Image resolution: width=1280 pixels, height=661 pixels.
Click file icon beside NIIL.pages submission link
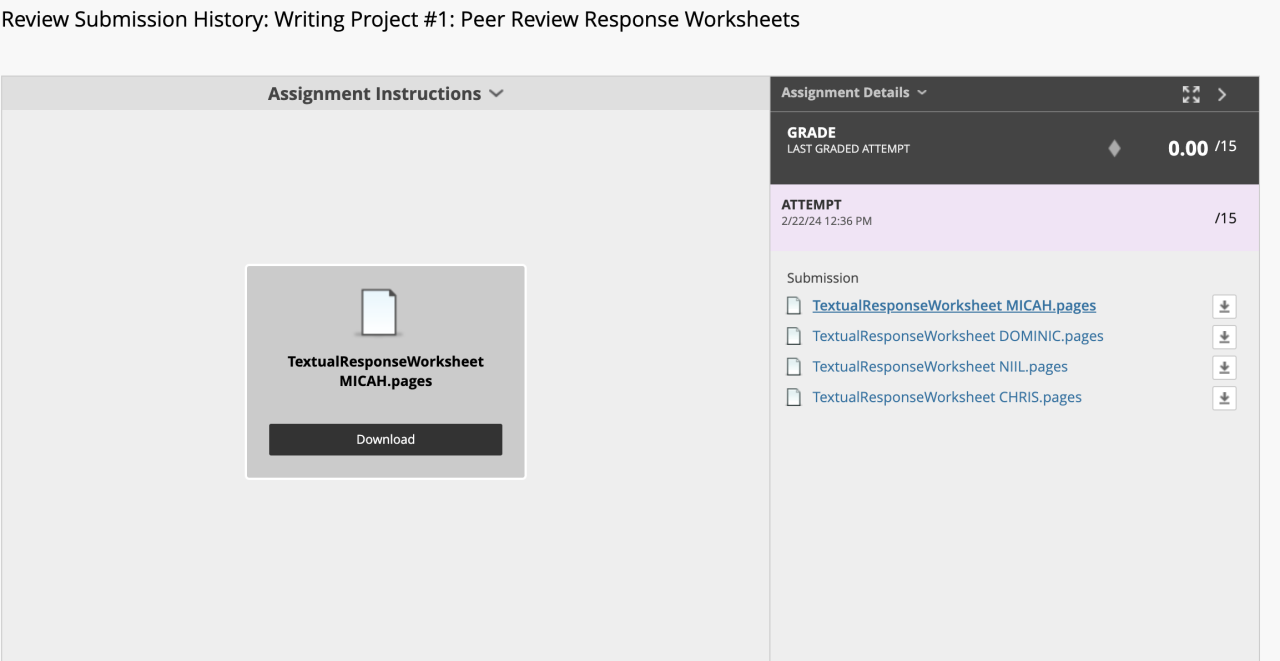(x=794, y=367)
